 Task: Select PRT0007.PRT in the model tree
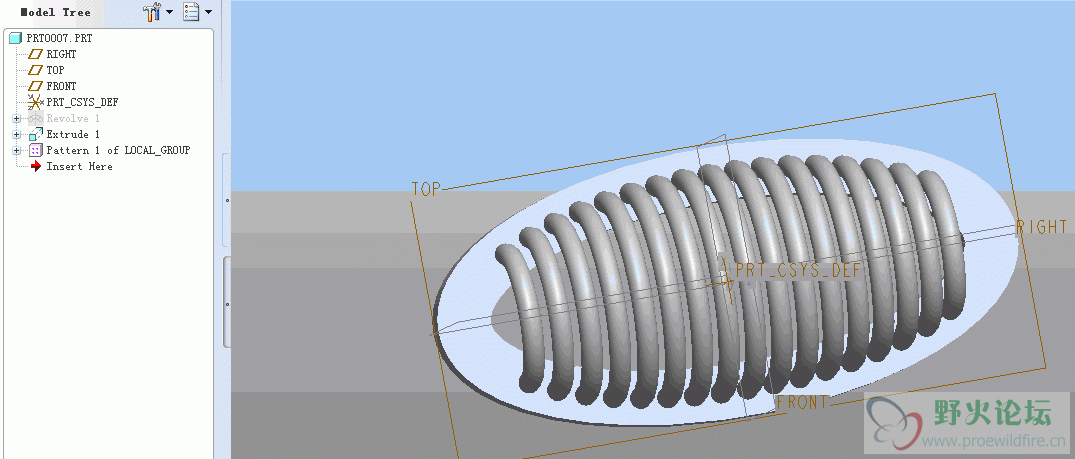coord(59,38)
